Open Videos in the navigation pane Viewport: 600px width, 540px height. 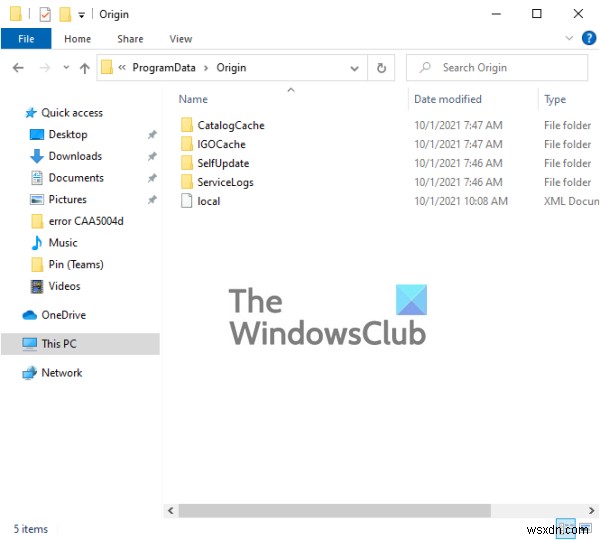pos(64,286)
